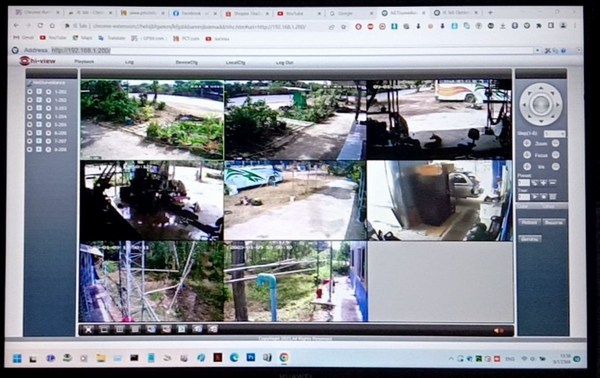Viewport: 600px width, 378px height.
Task: Toggle first circle of channel 8-208 row
Action: pos(30,150)
